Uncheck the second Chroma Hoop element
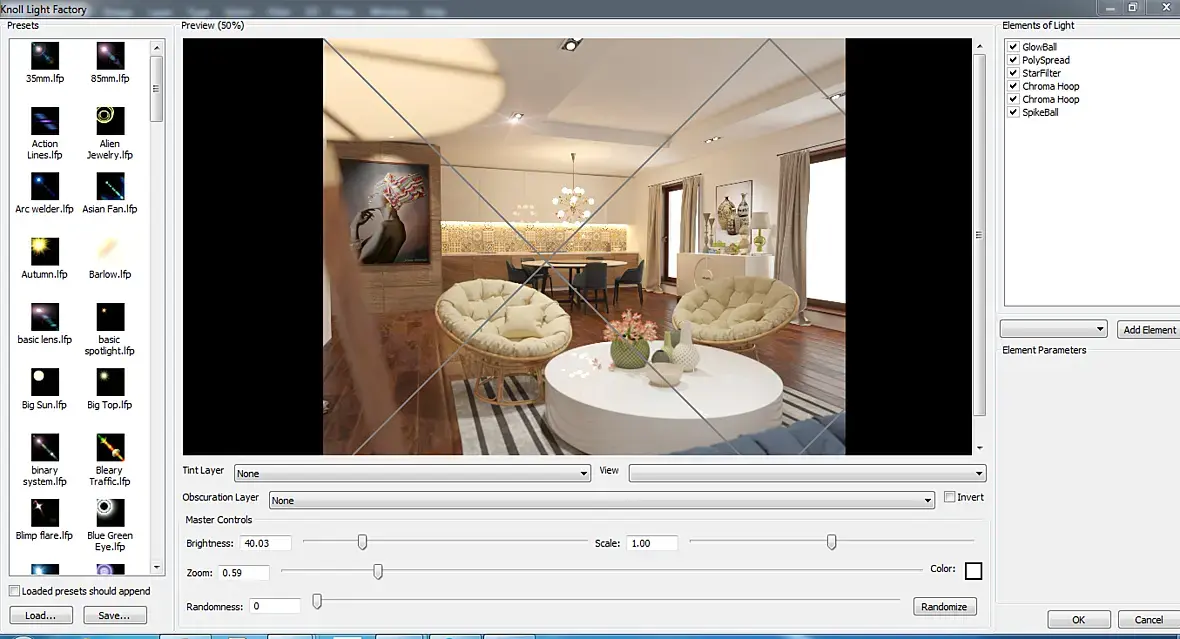This screenshot has width=1180, height=639. (x=1013, y=99)
